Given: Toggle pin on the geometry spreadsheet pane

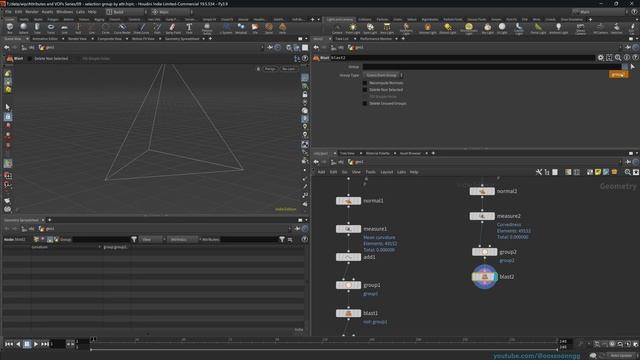Looking at the screenshot, I should coord(297,229).
